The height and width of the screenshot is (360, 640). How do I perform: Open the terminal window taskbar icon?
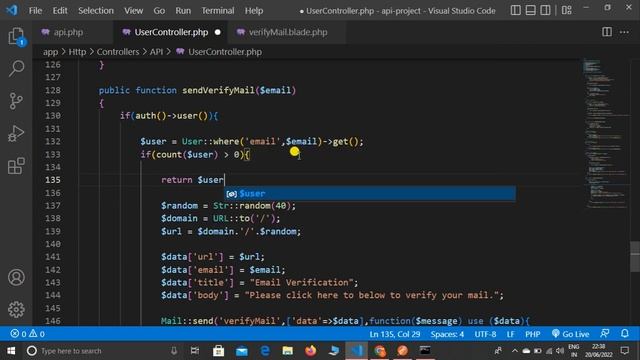(x=425, y=351)
